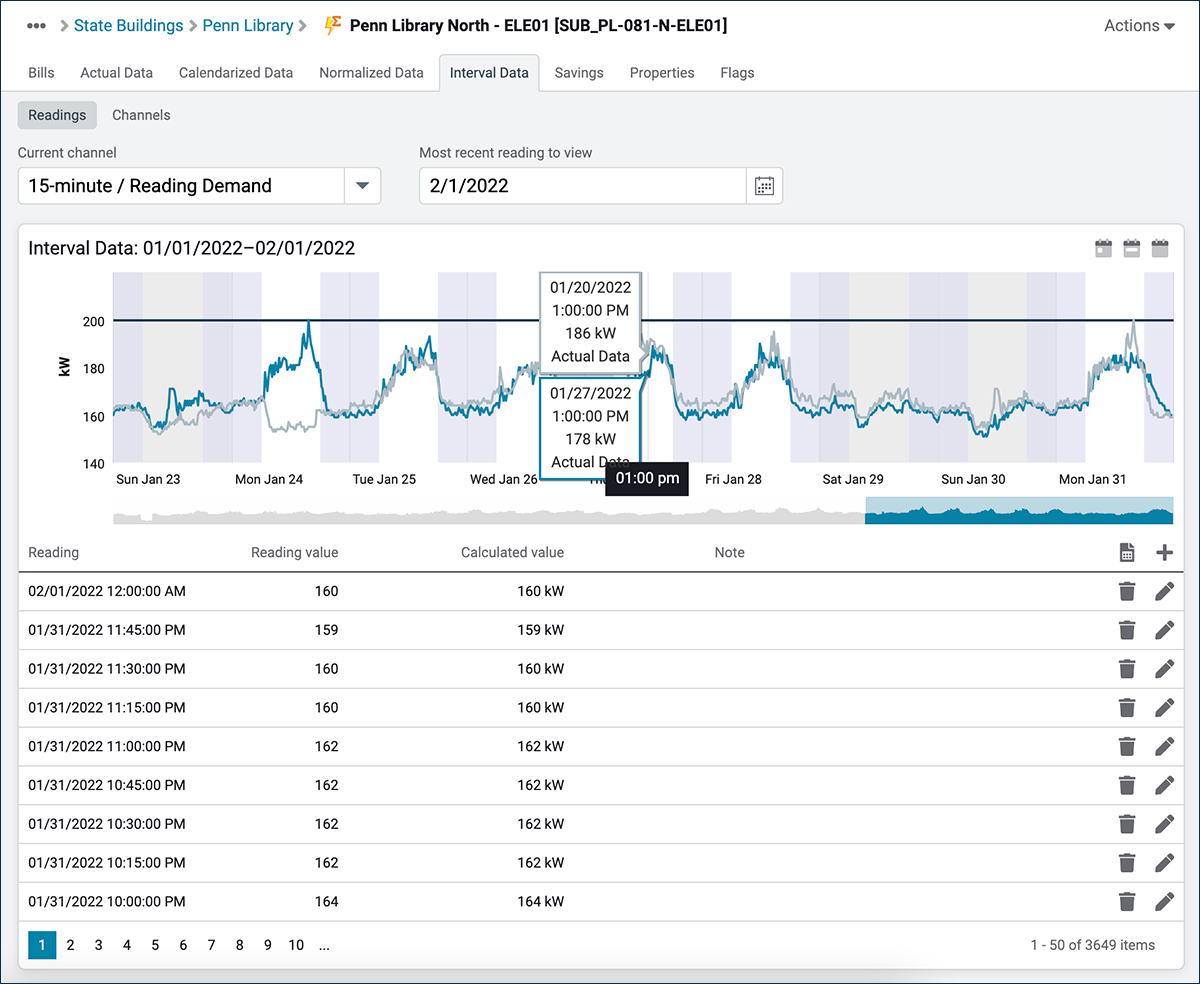
Task: Select the Readings sub-view toggle
Action: click(x=57, y=115)
